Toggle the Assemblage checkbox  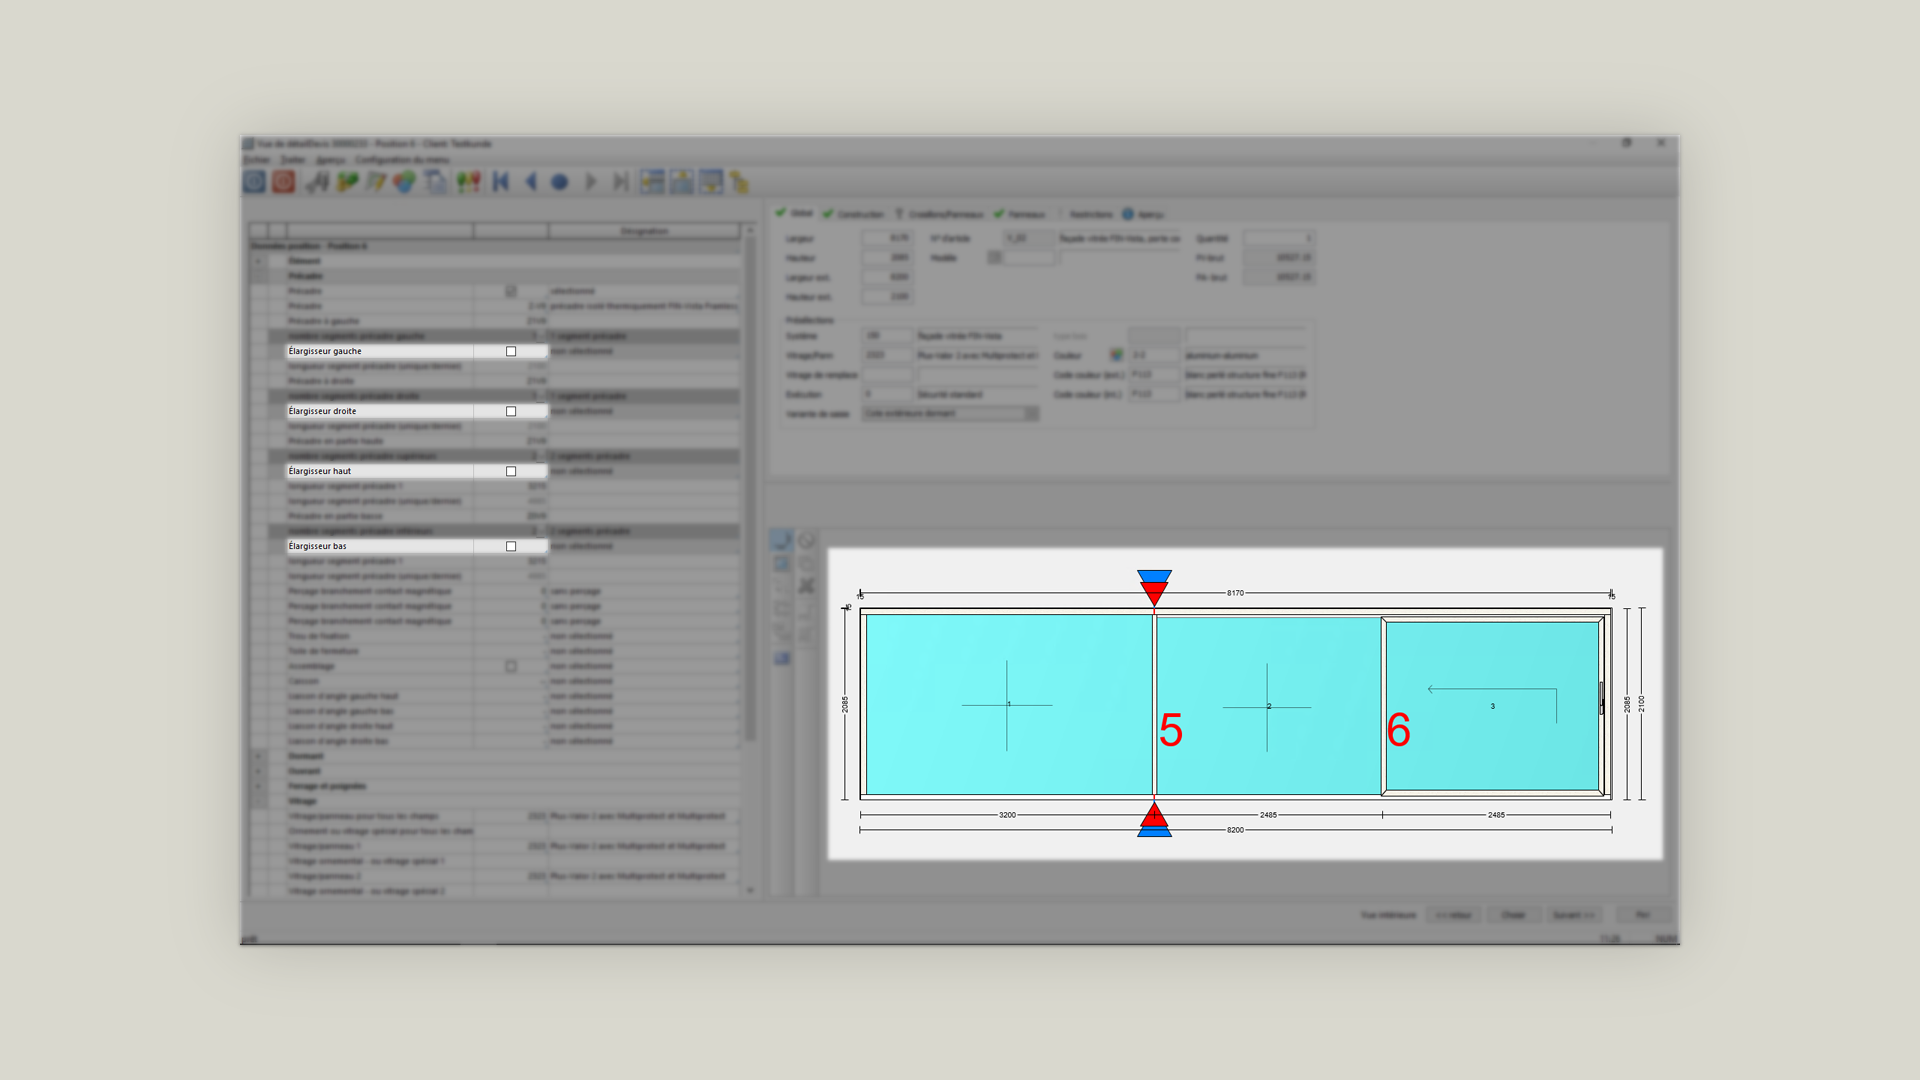pos(511,666)
